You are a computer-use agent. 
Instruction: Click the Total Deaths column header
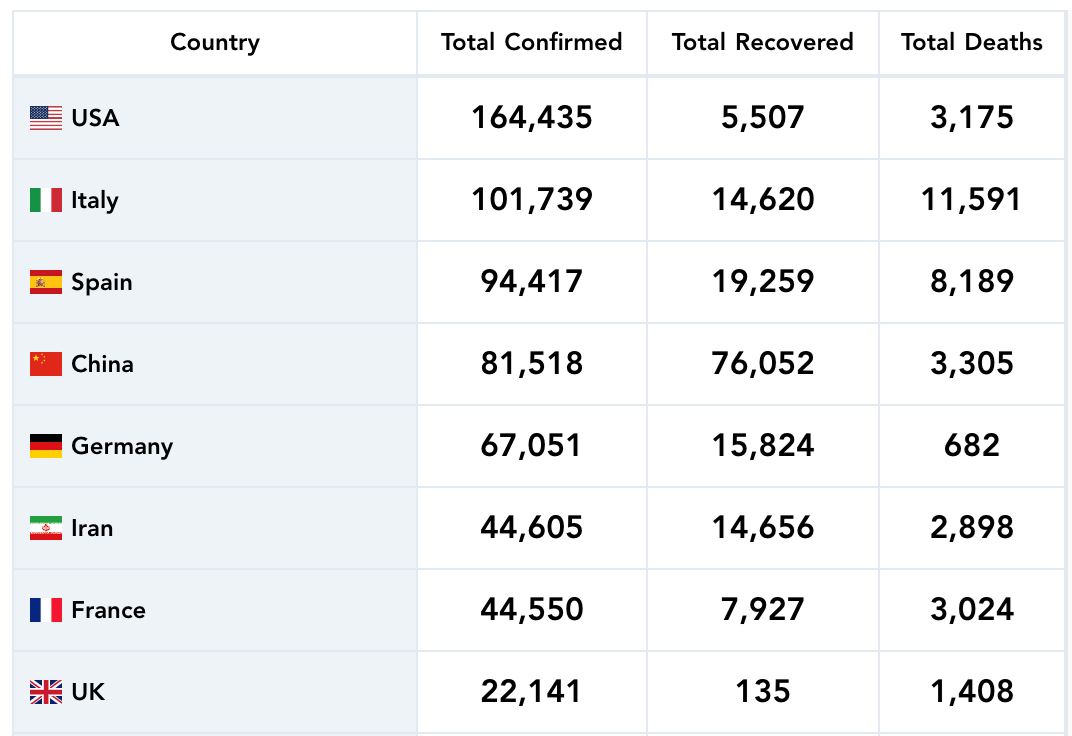tap(971, 42)
